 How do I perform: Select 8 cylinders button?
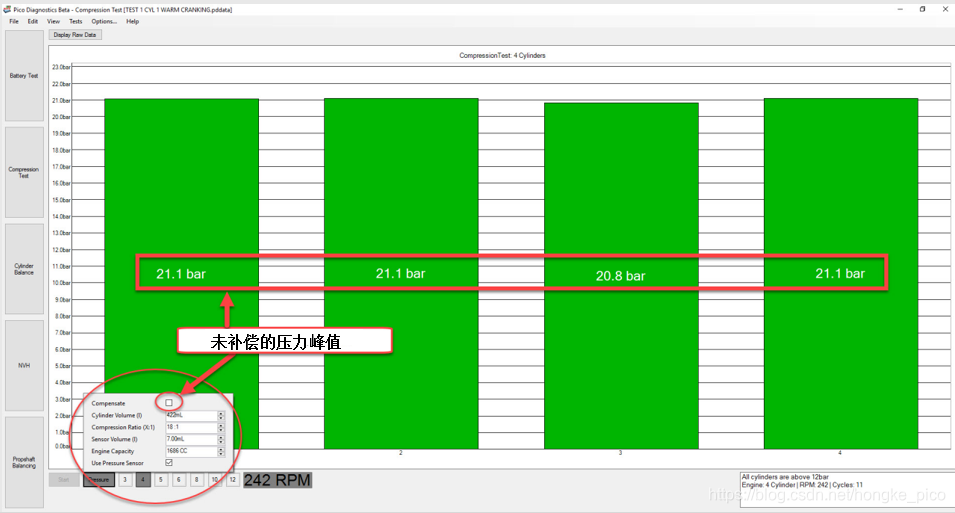196,479
